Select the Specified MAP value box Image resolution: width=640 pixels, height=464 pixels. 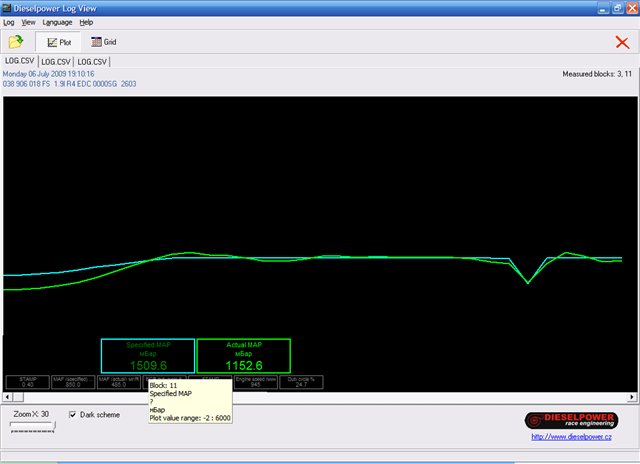coord(148,355)
